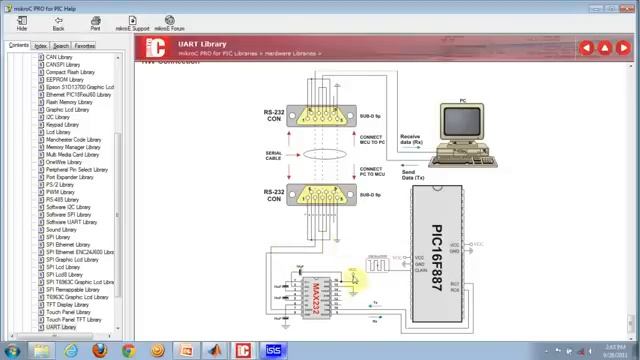This screenshot has width=640, height=360.
Task: Go to previous help topic arrow
Action: (587, 48)
